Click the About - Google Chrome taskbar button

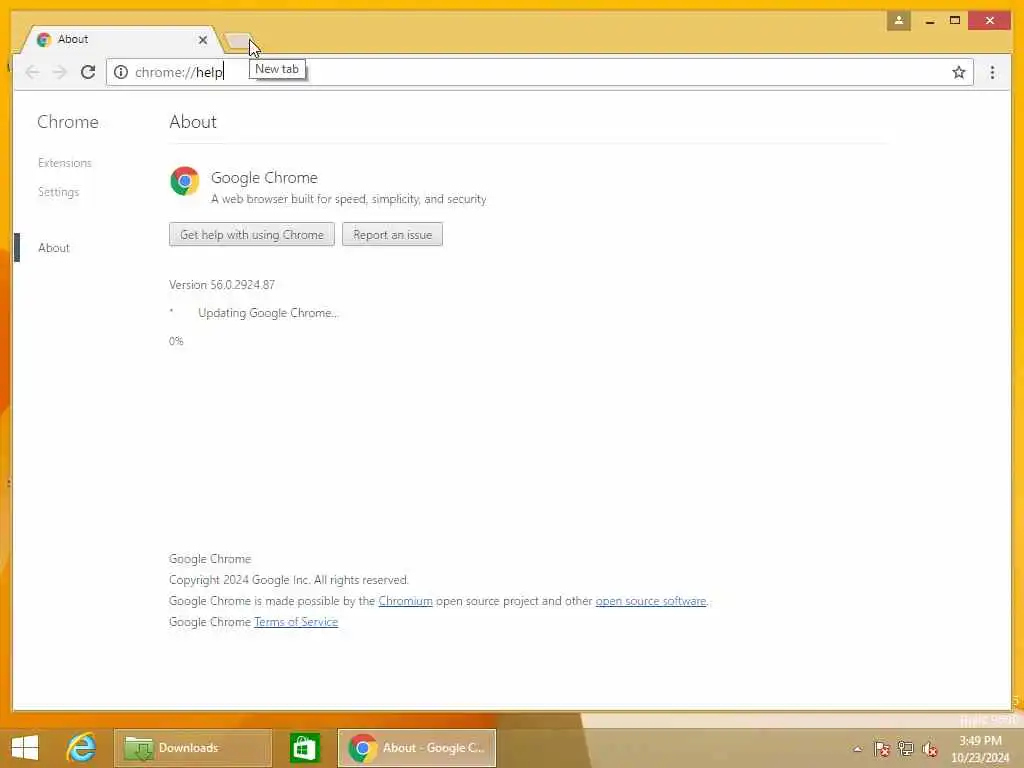pyautogui.click(x=417, y=748)
